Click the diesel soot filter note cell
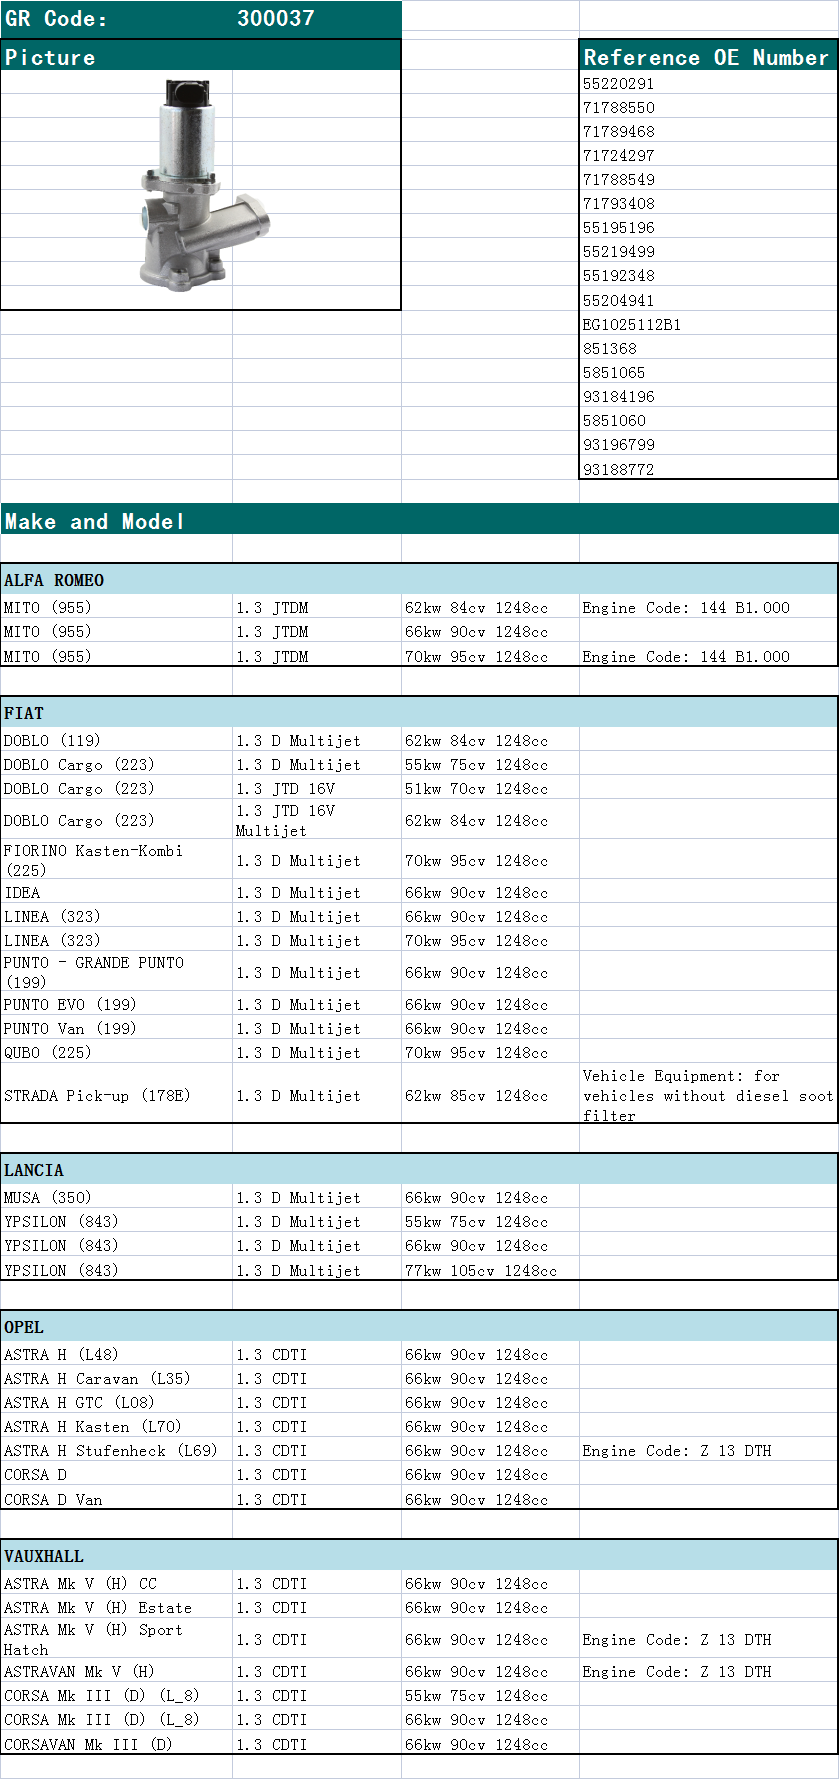The width and height of the screenshot is (839, 1779). [708, 1095]
